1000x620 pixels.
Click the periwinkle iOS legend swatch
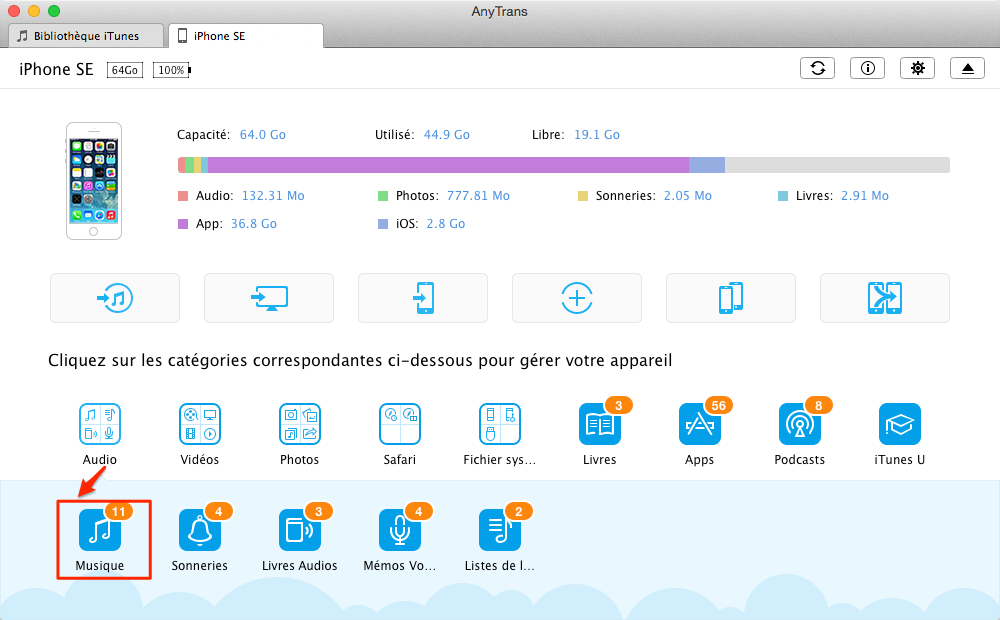383,224
